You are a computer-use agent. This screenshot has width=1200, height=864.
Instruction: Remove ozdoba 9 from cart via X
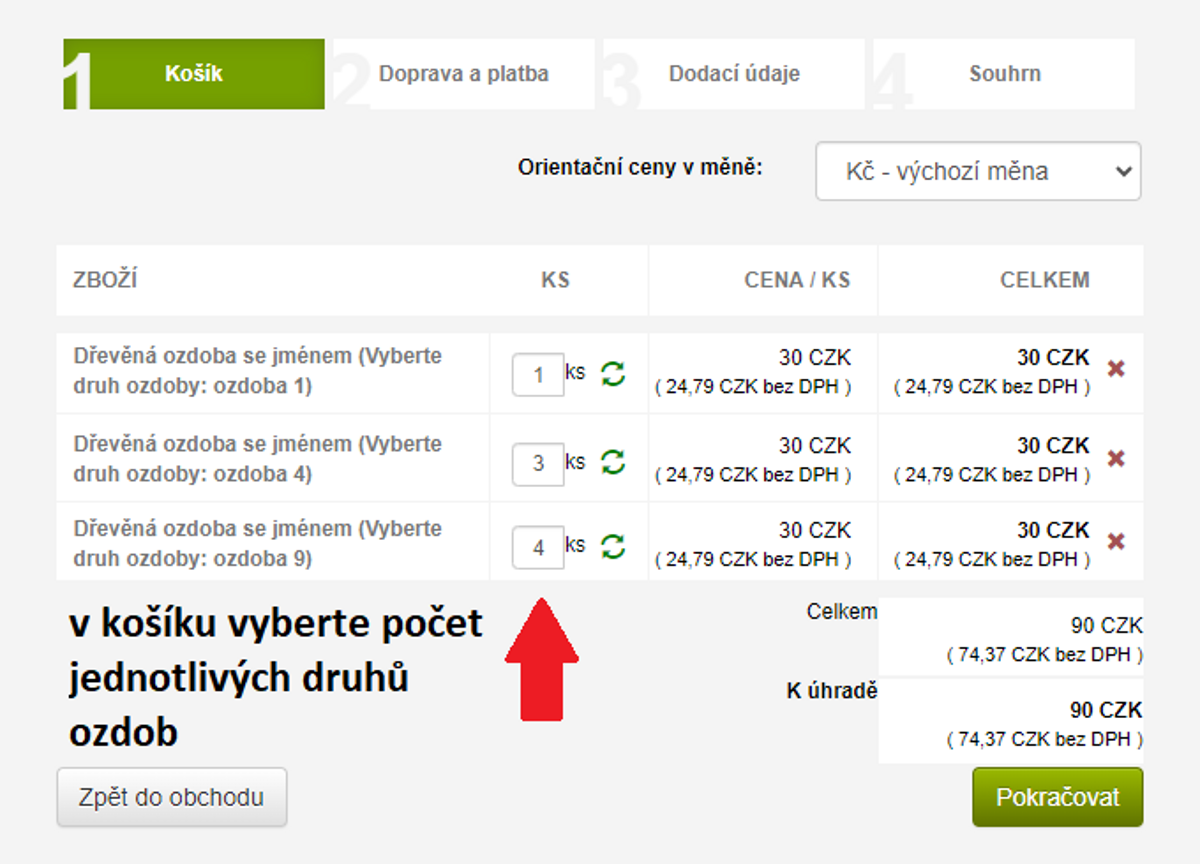coord(1116,542)
